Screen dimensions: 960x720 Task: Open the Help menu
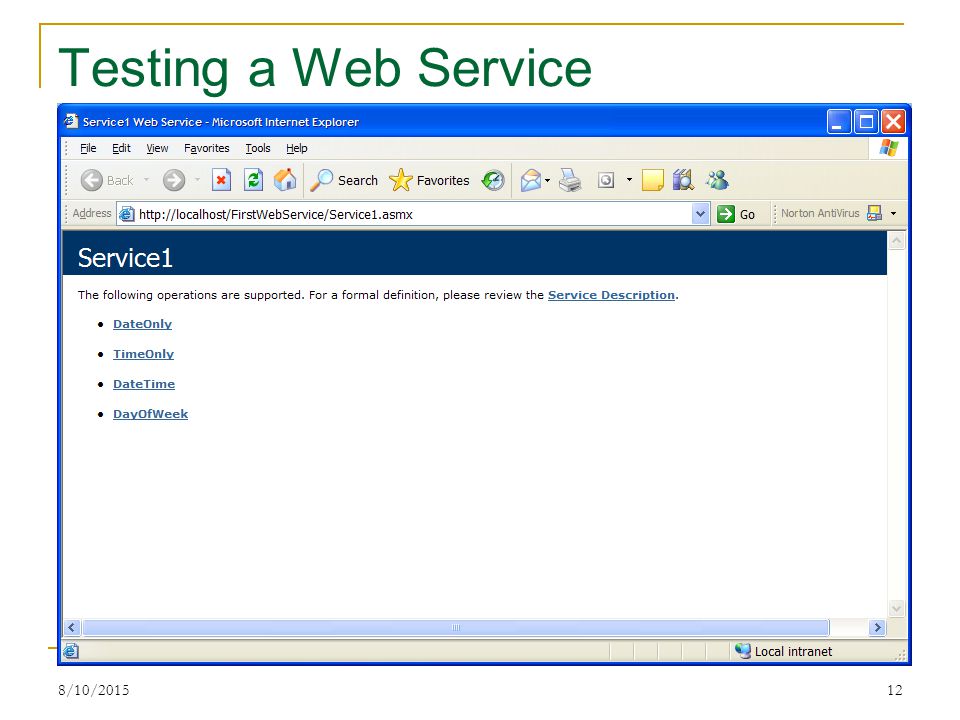coord(297,148)
